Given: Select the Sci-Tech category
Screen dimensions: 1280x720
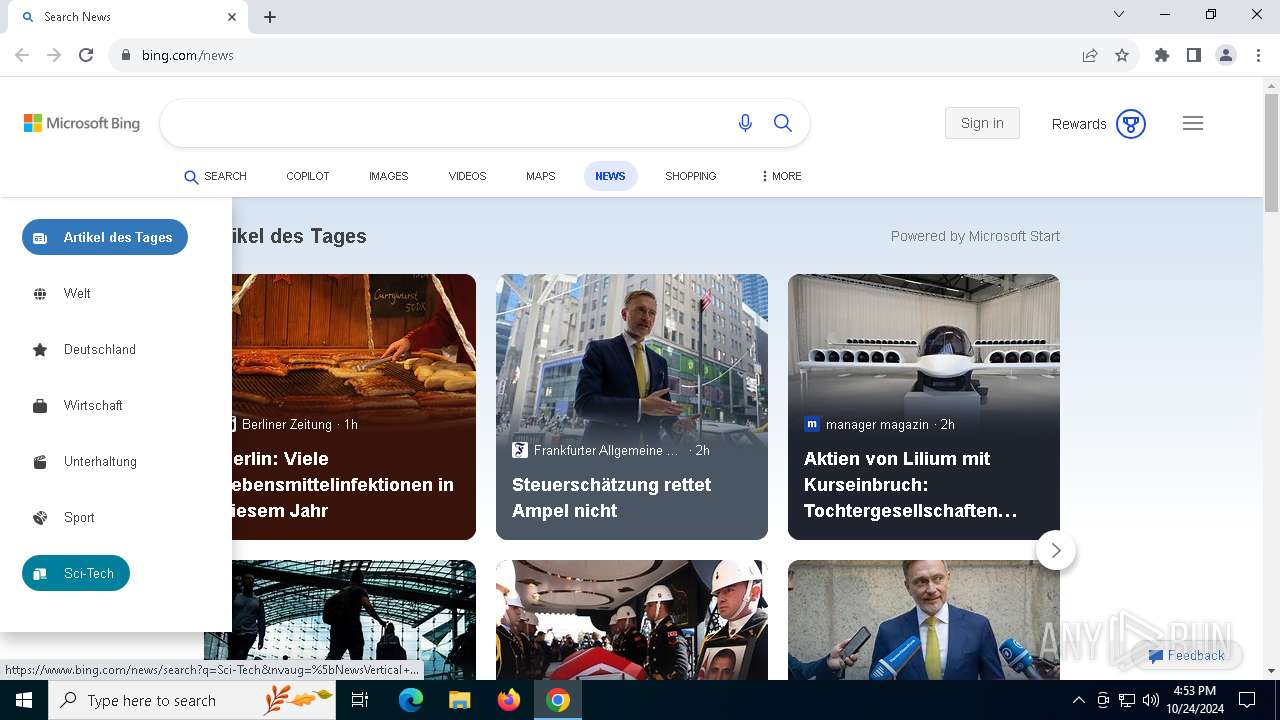Looking at the screenshot, I should click(76, 573).
